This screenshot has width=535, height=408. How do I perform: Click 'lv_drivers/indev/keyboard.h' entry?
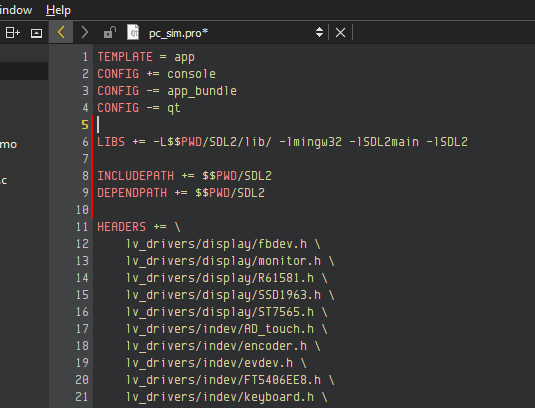pyautogui.click(x=220, y=398)
